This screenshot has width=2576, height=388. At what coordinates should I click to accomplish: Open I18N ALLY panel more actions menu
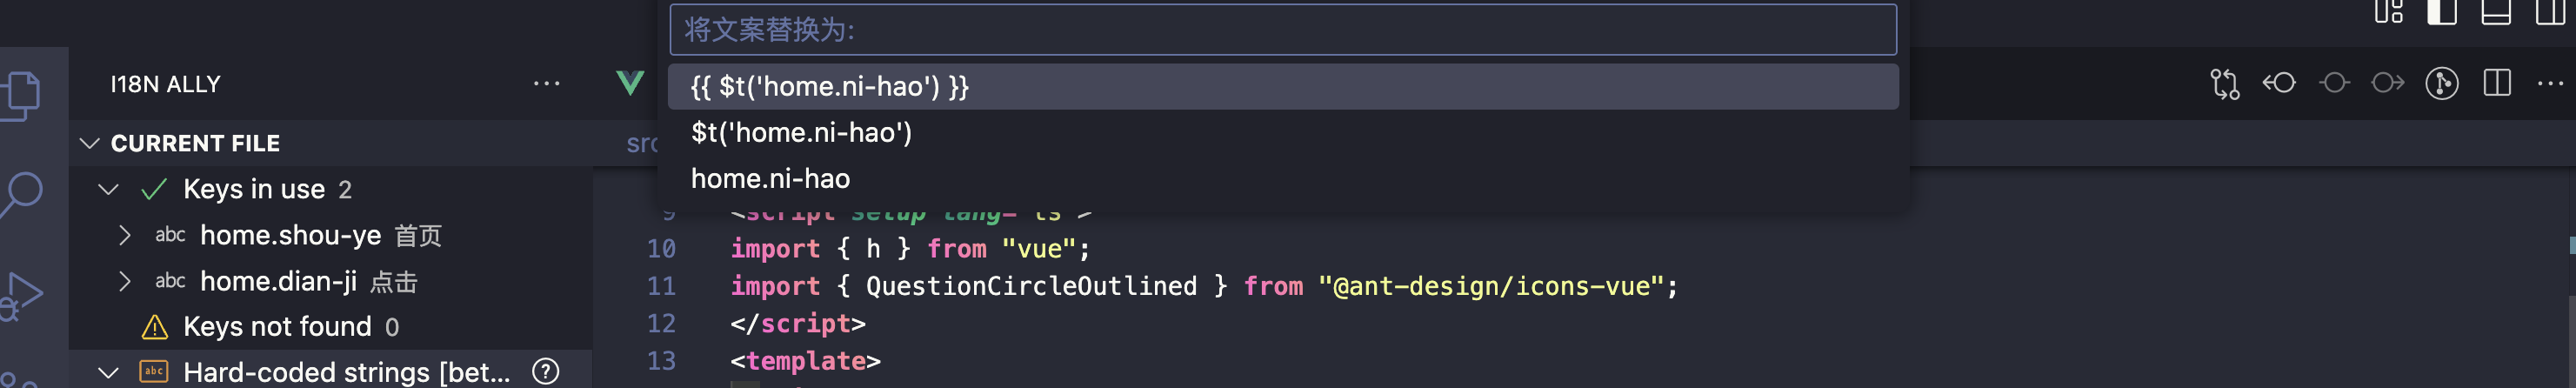point(546,84)
